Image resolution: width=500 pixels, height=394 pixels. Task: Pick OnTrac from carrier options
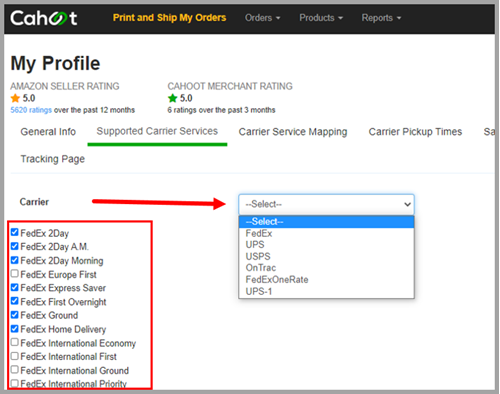pyautogui.click(x=326, y=268)
